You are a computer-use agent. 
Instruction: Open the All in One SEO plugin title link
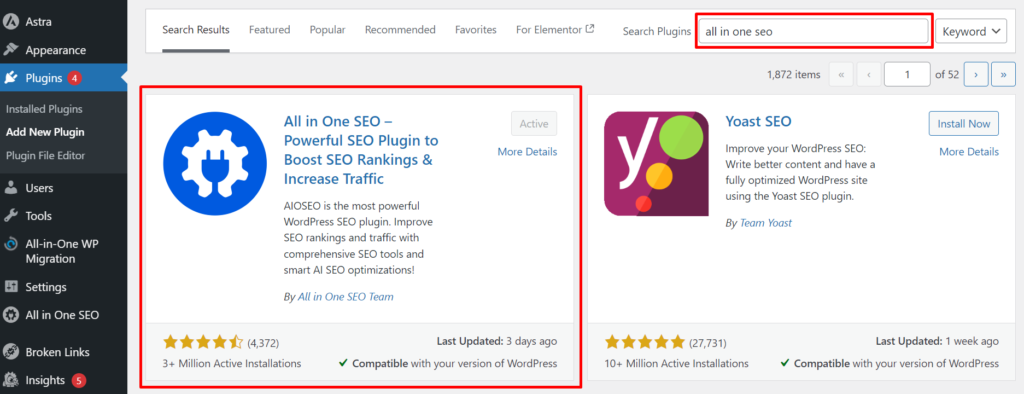tap(361, 150)
